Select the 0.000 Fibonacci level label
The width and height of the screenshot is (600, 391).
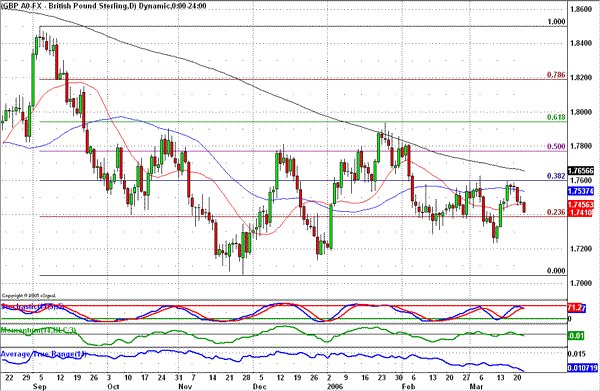pos(556,270)
